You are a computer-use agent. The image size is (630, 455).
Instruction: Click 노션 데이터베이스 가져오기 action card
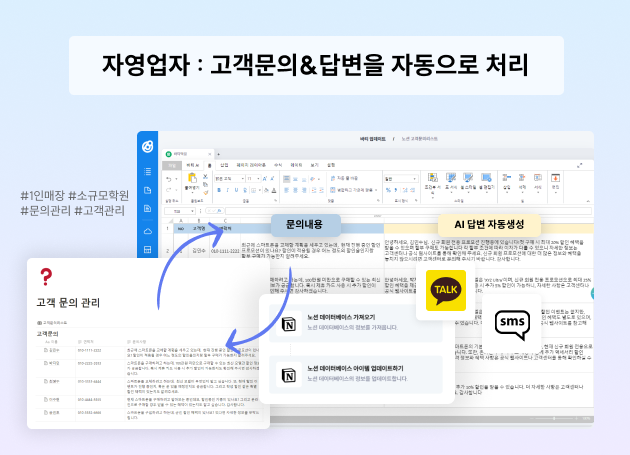pyautogui.click(x=356, y=323)
